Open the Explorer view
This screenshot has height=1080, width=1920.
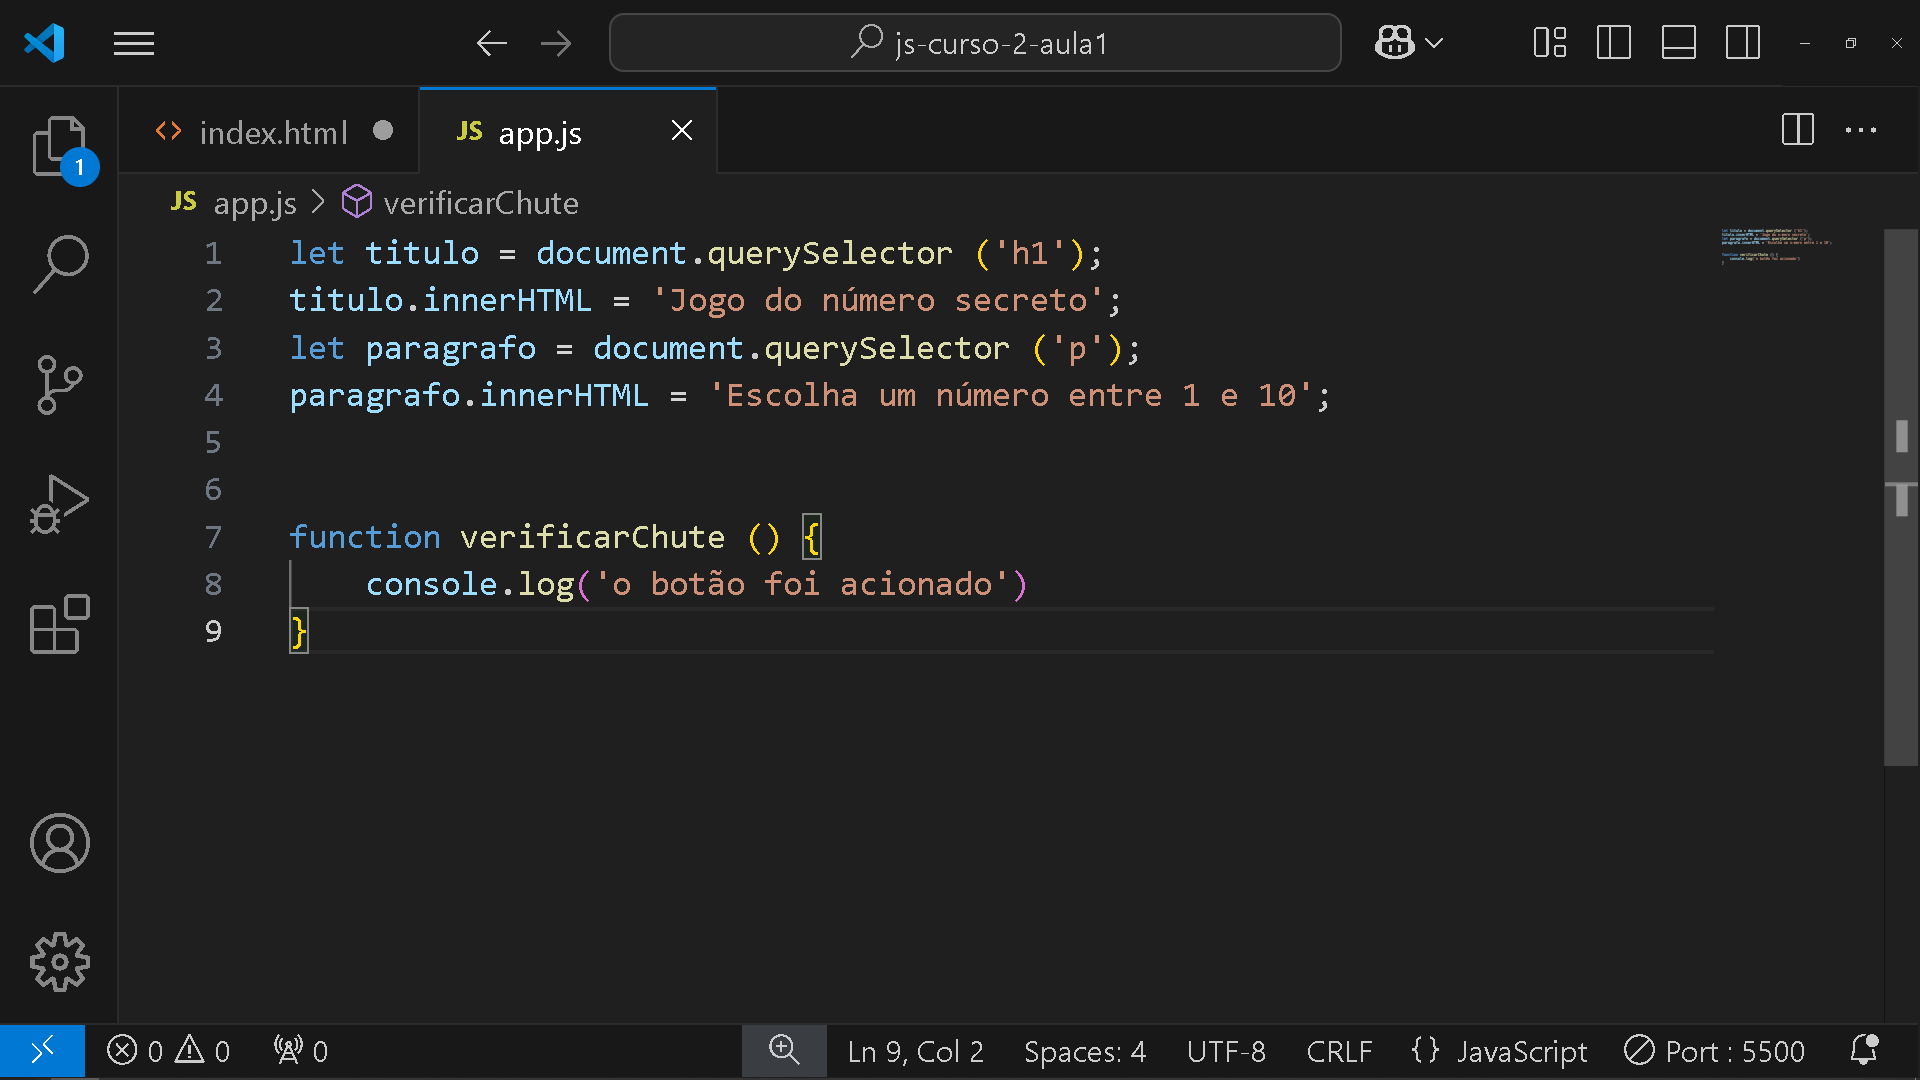(x=59, y=147)
